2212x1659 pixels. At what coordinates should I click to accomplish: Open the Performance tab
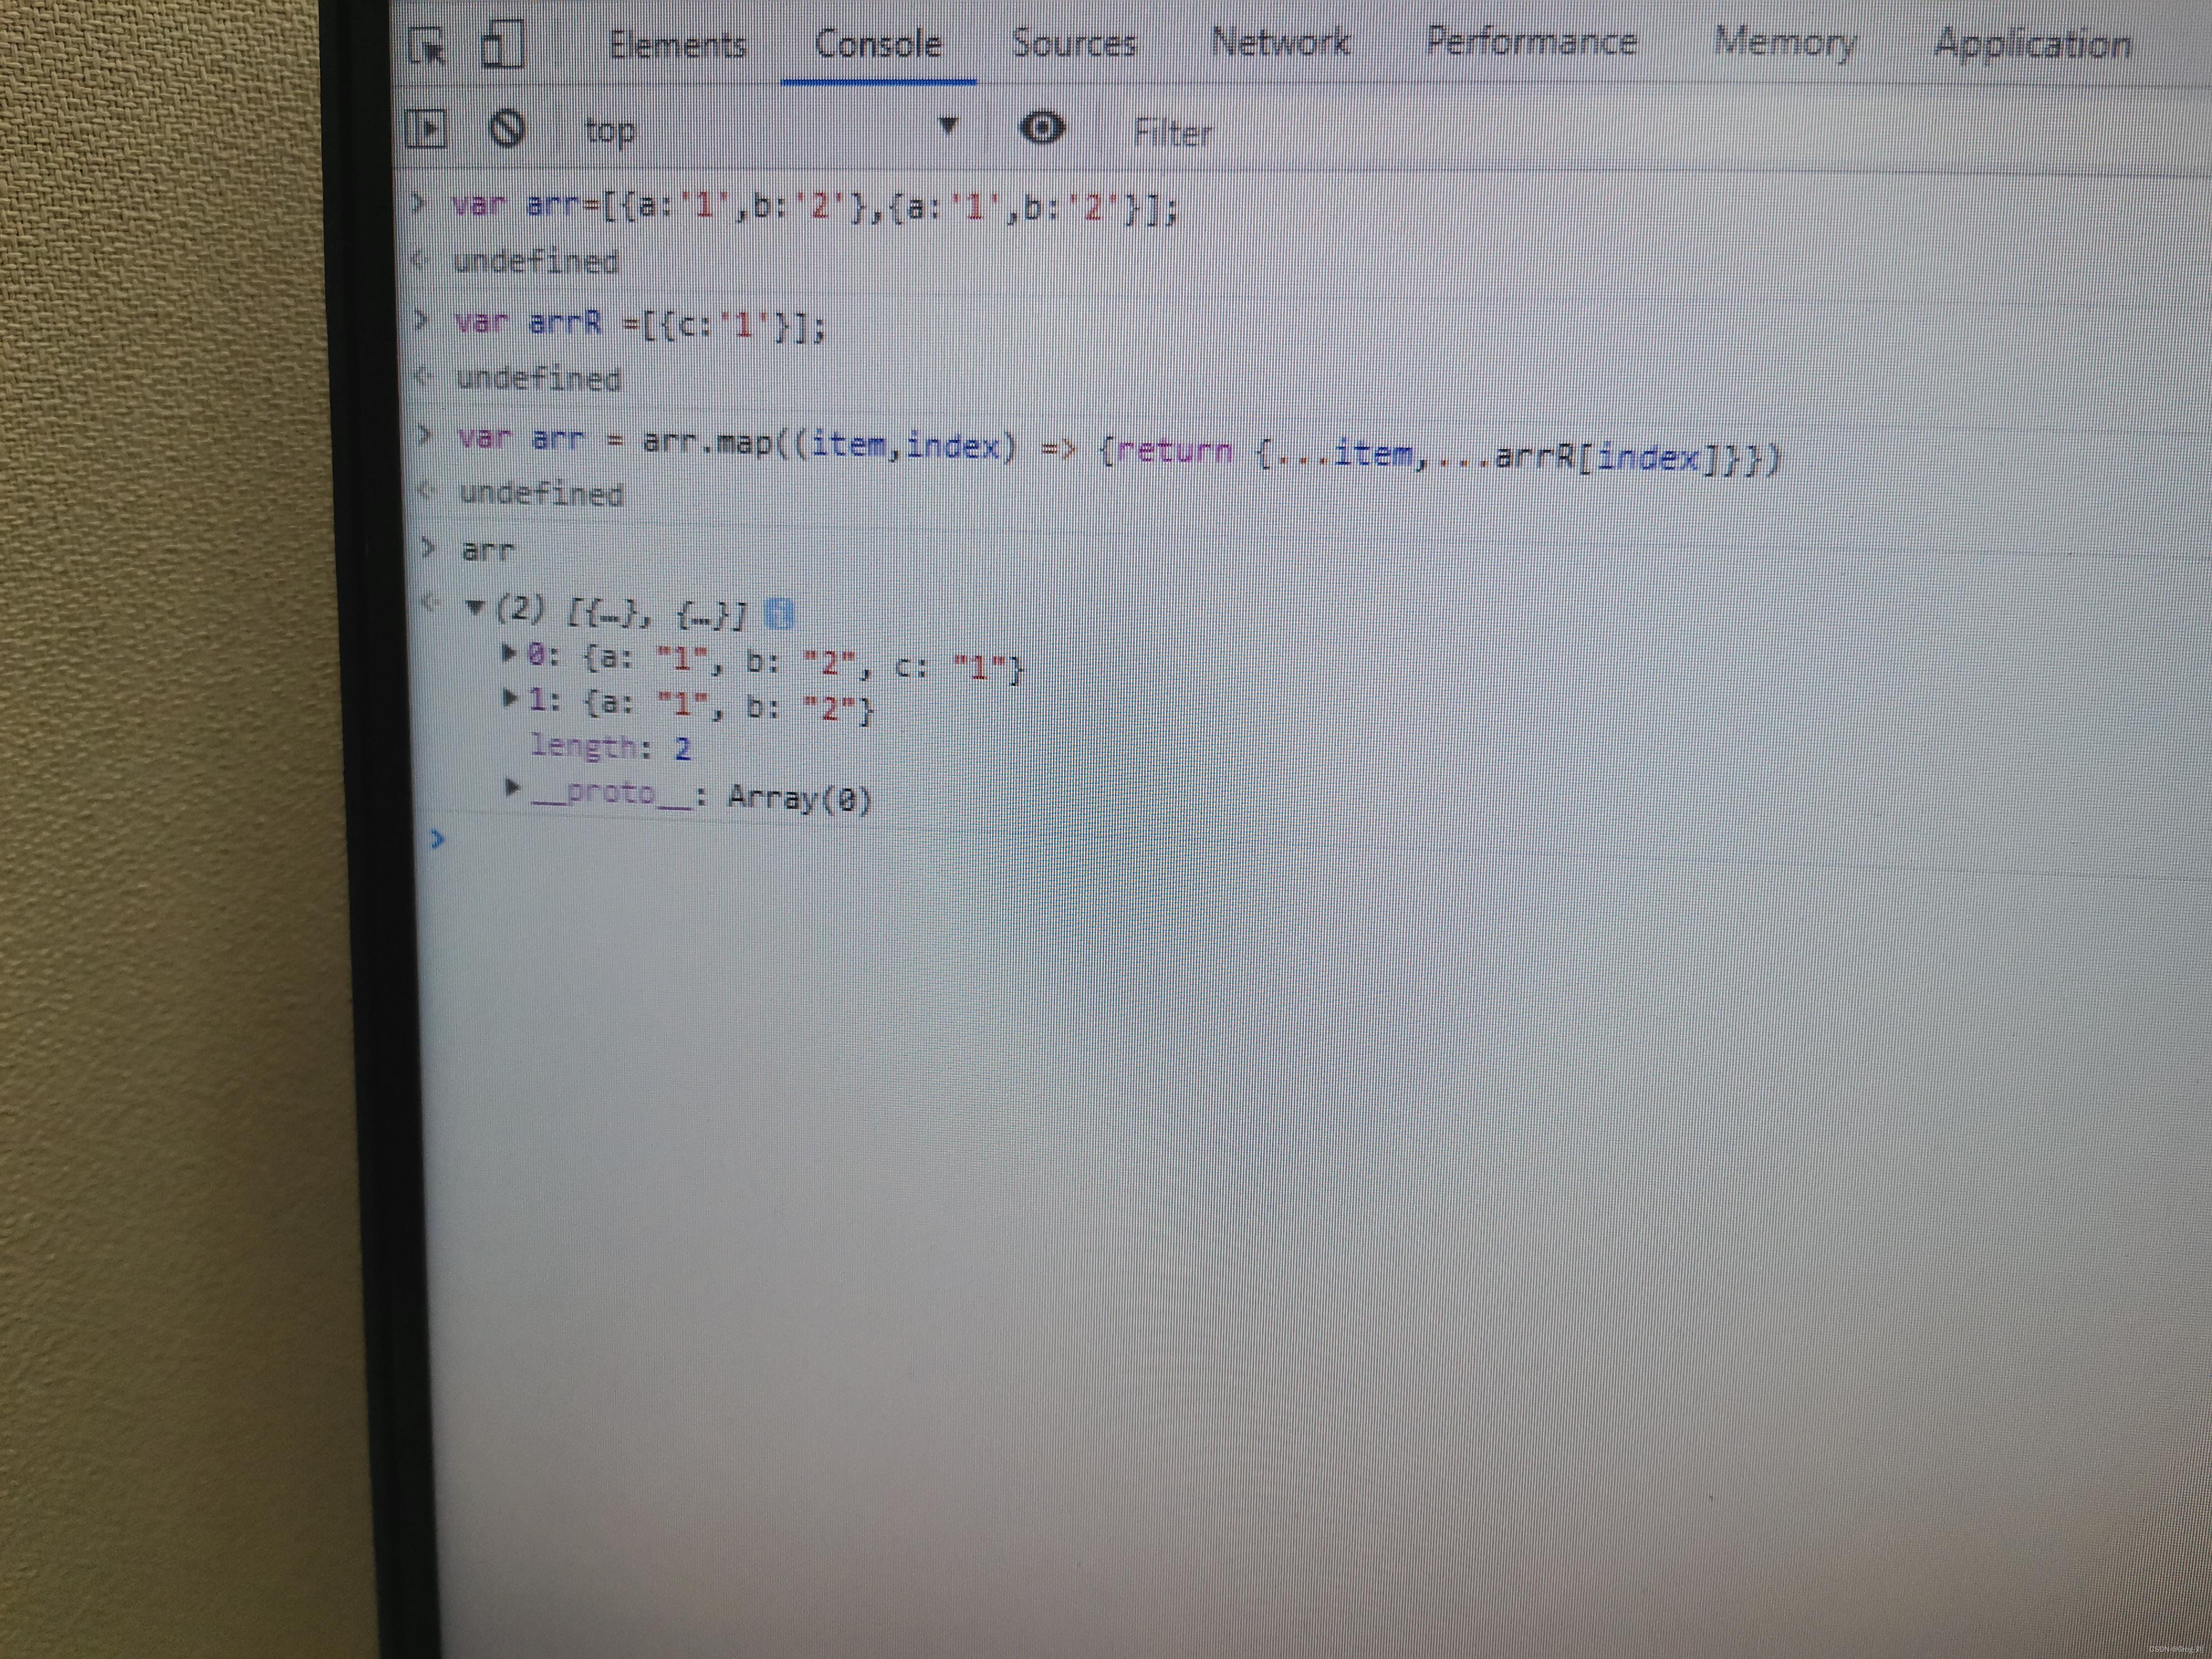[1531, 42]
